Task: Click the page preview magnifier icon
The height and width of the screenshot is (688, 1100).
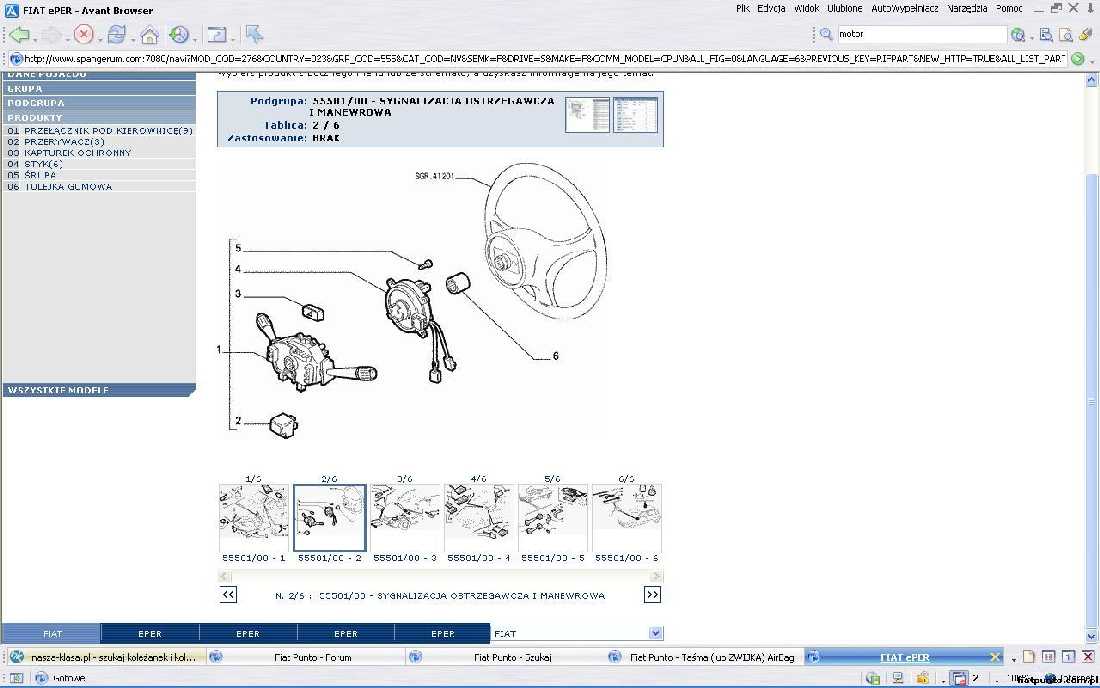Action: [x=1066, y=34]
